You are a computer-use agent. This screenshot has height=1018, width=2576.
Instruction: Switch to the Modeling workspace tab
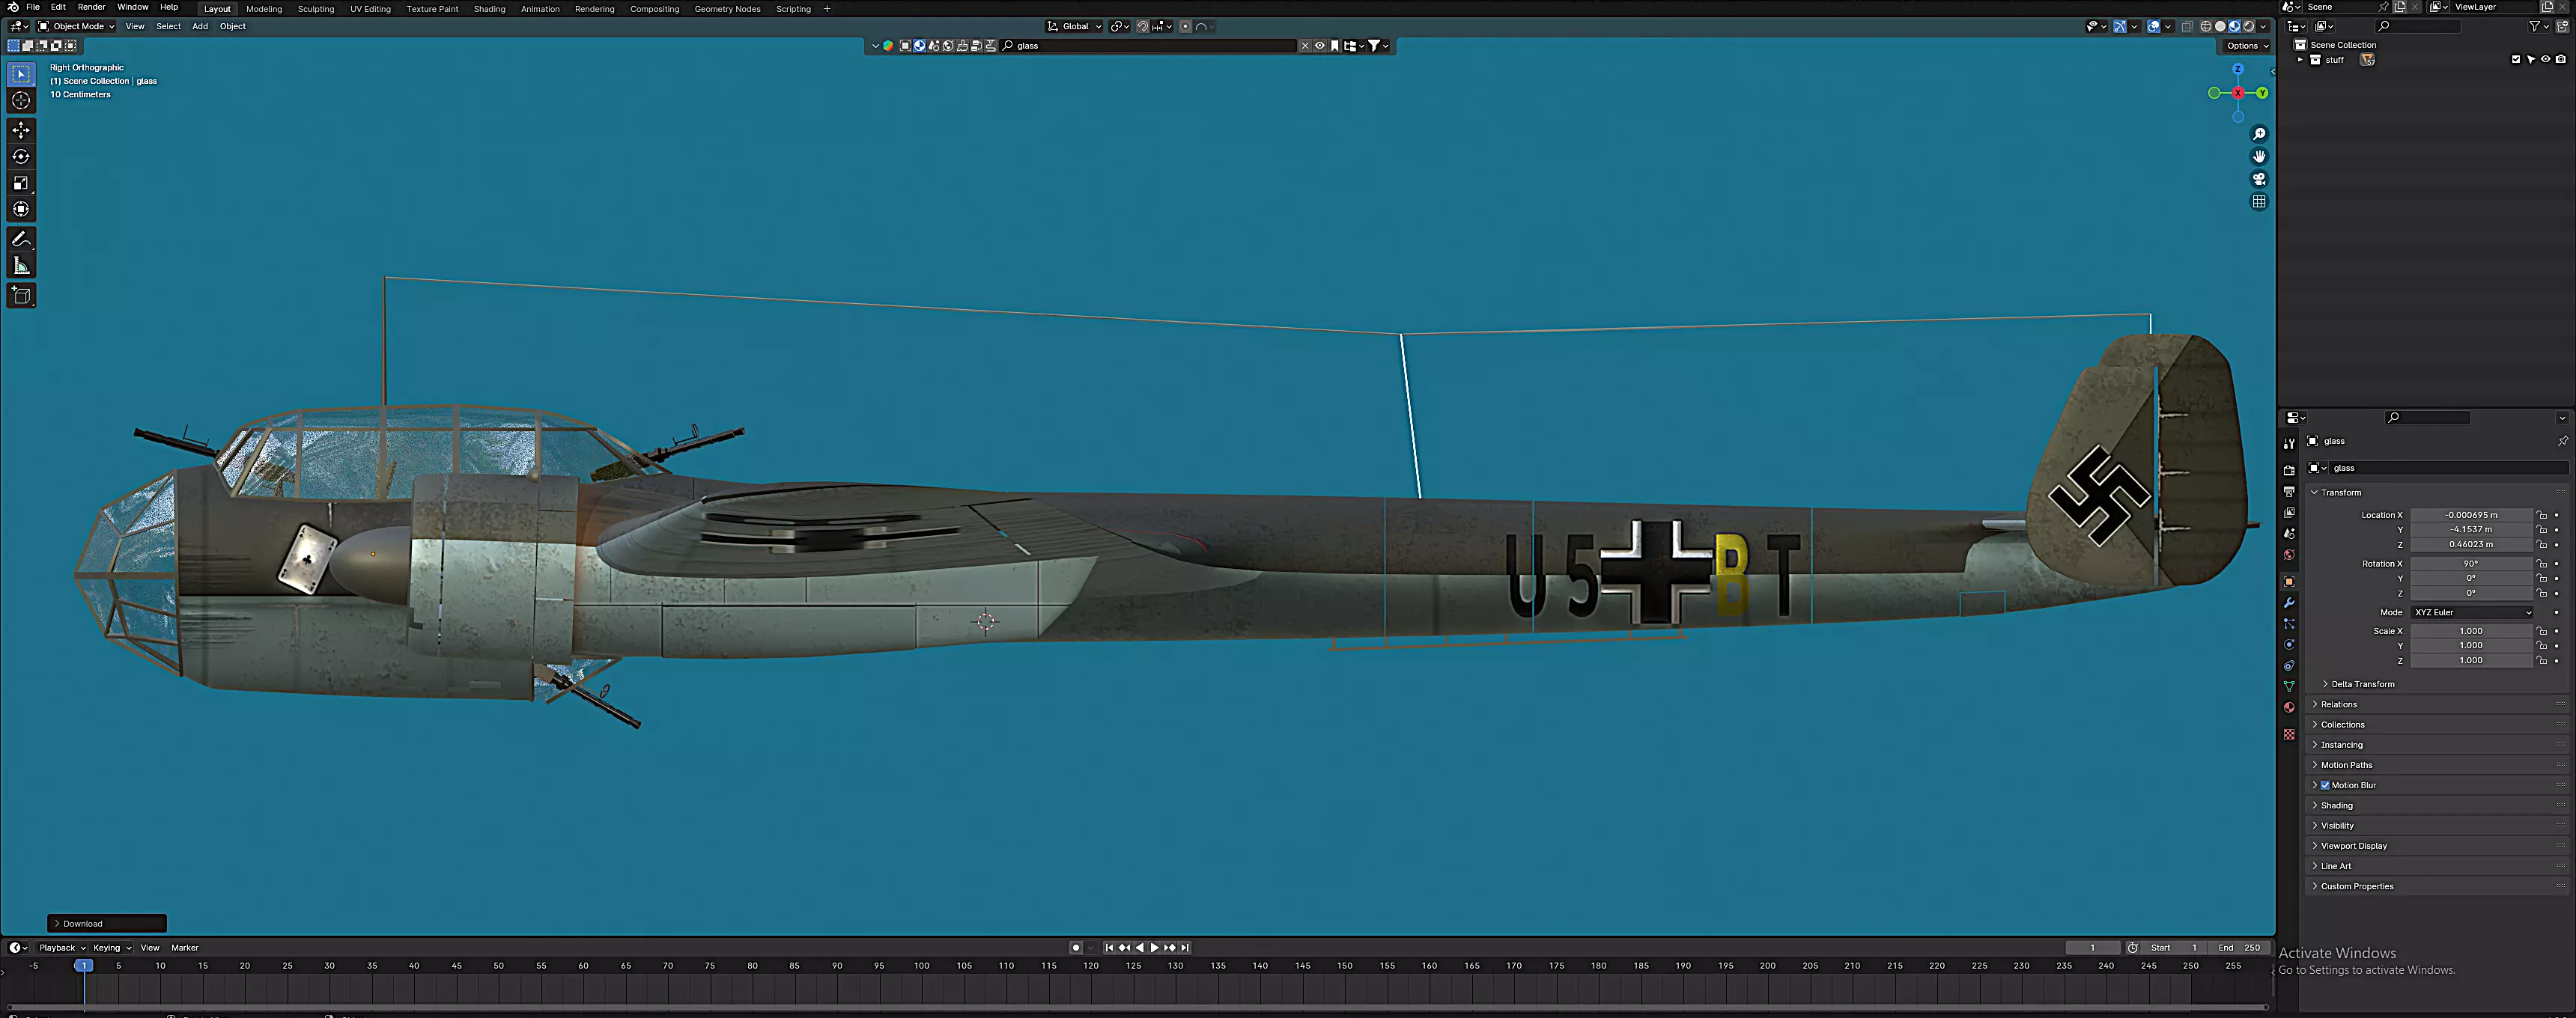pyautogui.click(x=264, y=9)
